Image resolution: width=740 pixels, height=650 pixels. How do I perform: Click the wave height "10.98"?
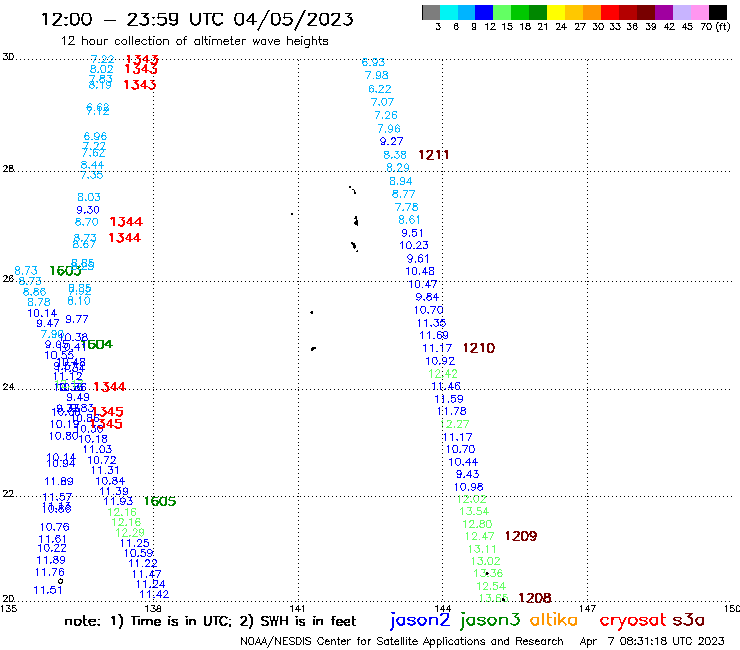tap(468, 487)
